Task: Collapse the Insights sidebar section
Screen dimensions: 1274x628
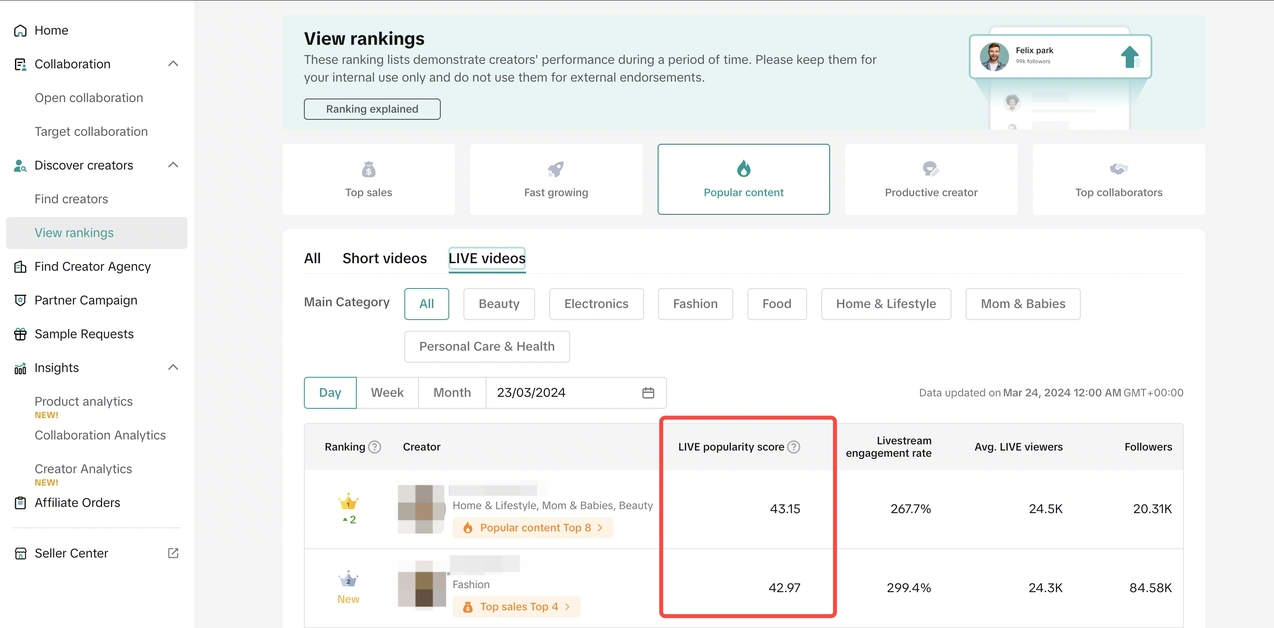Action: point(173,368)
